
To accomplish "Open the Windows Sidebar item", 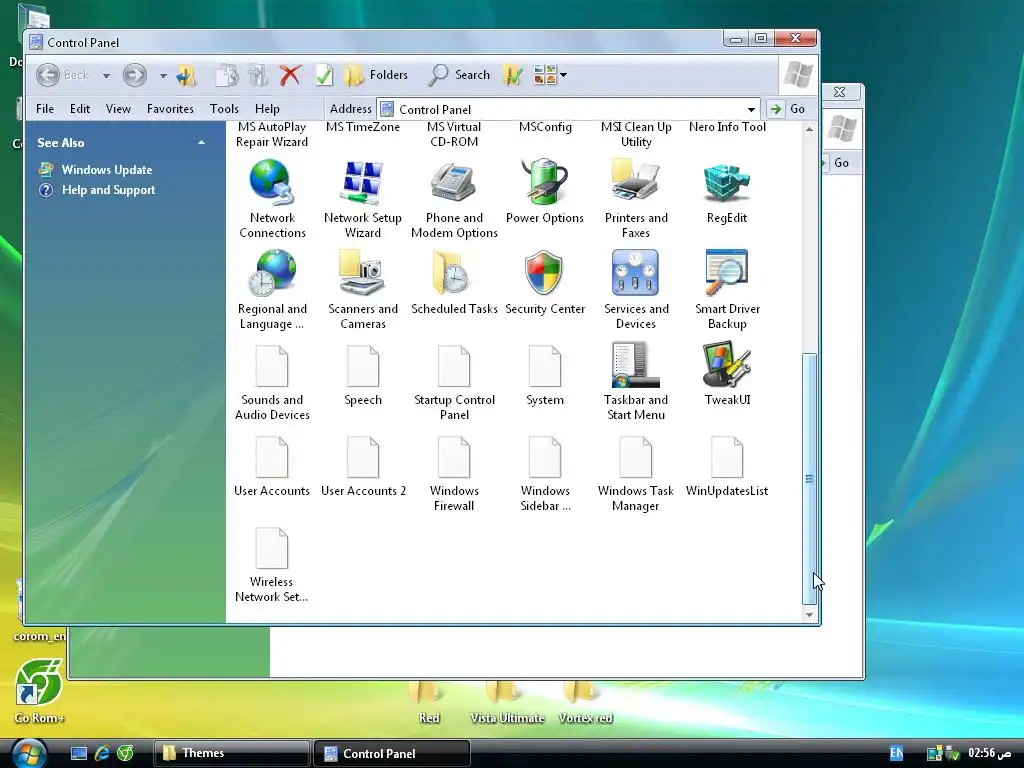I will (545, 473).
